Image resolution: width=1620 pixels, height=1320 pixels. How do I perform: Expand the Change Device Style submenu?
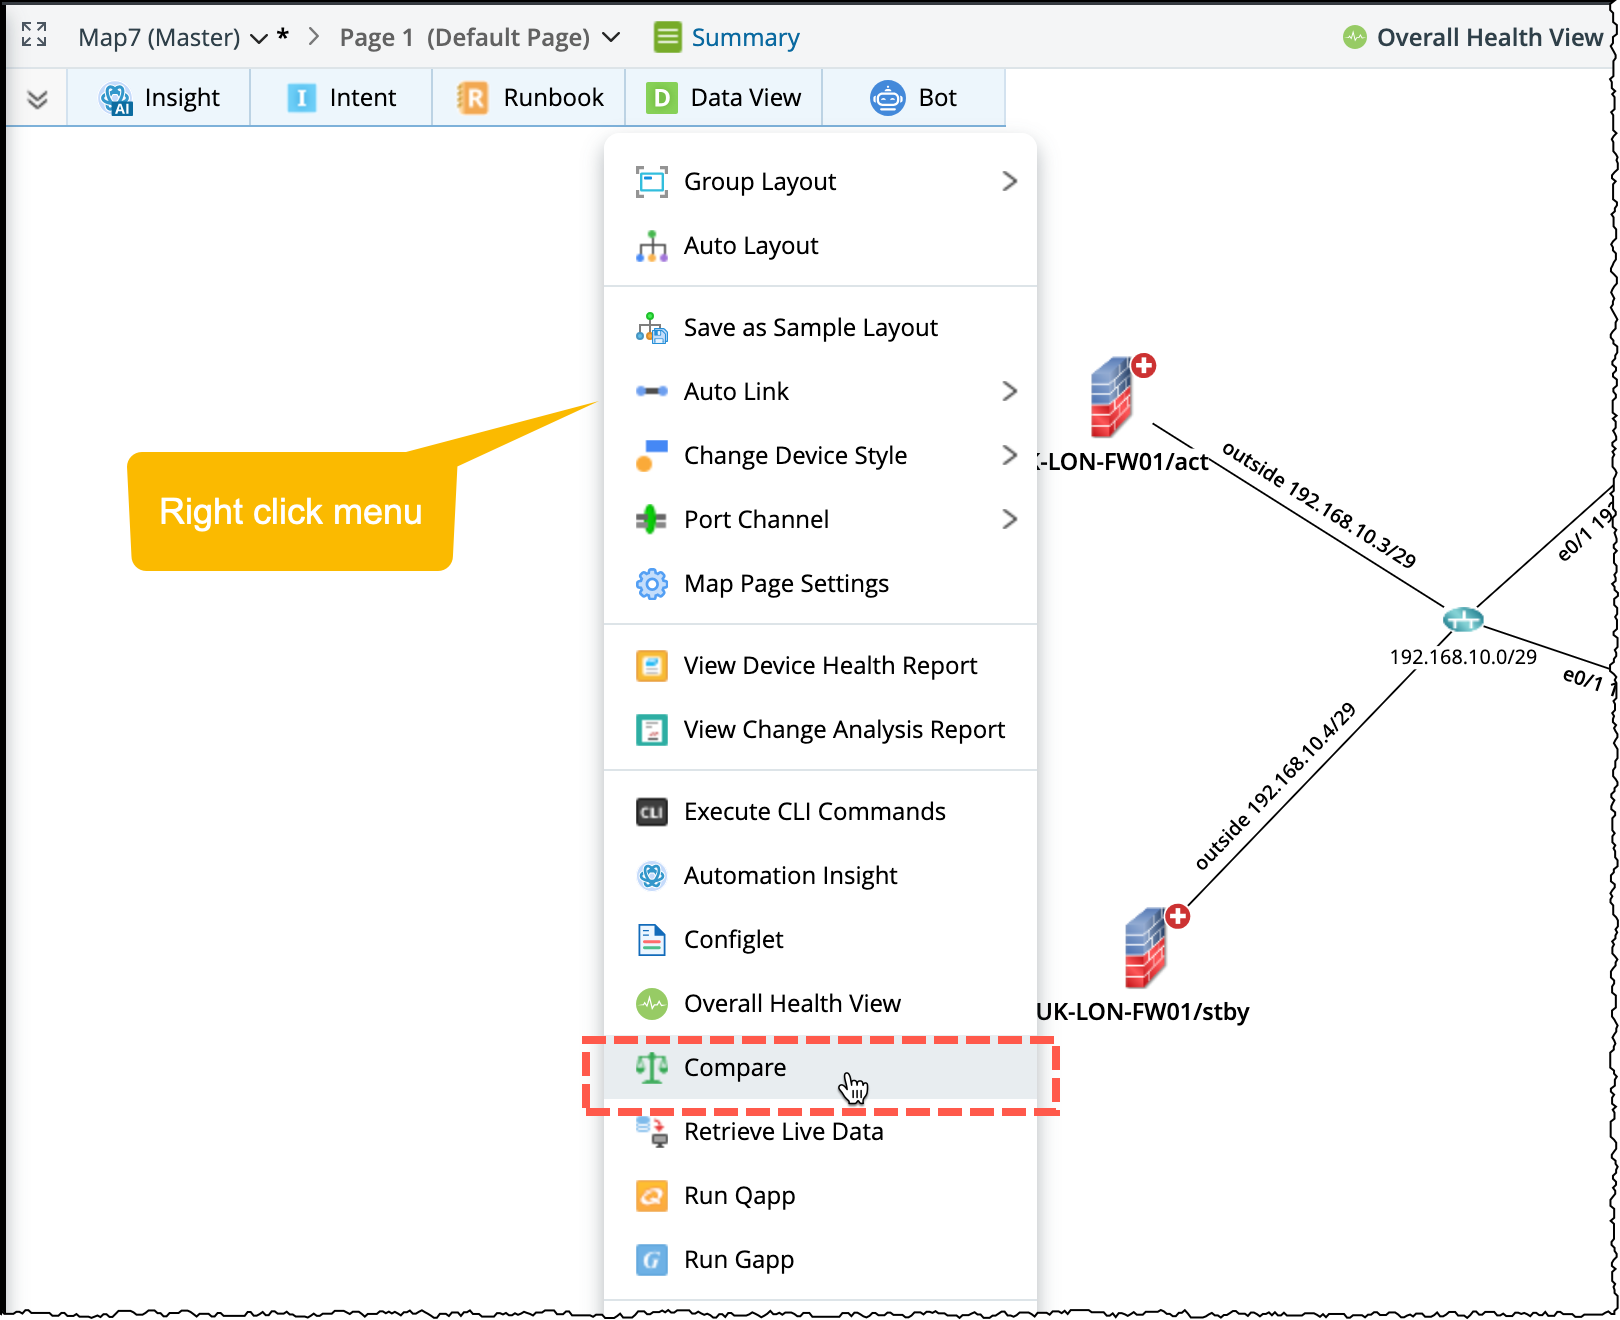click(1008, 456)
